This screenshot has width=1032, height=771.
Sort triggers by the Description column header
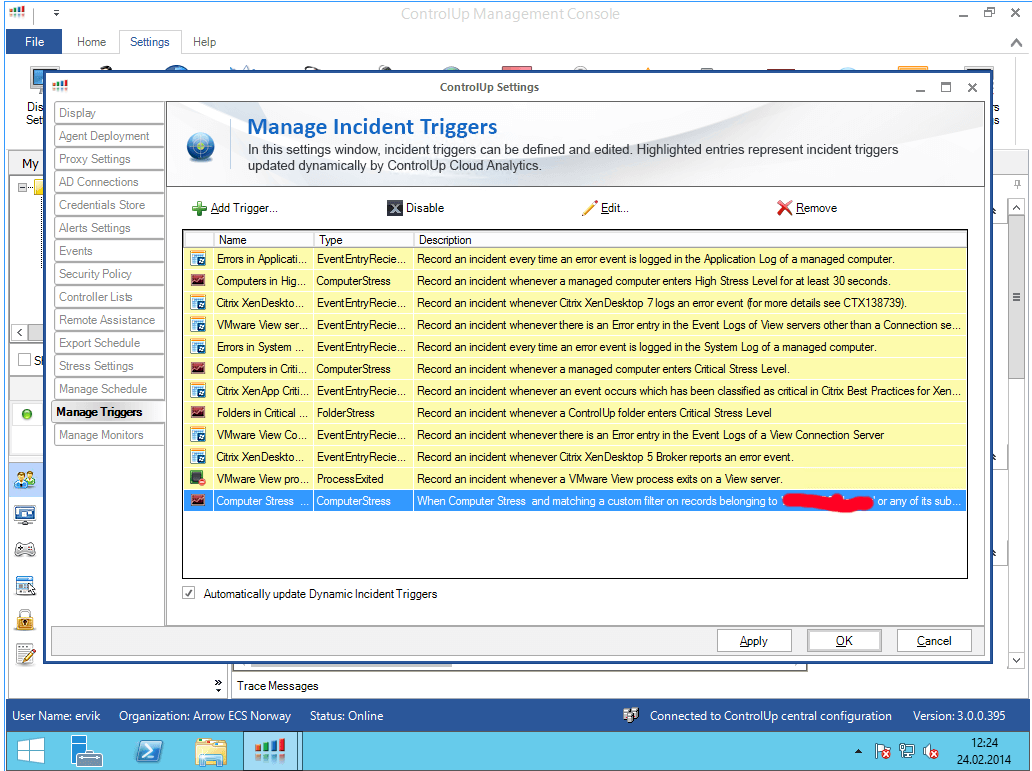tap(690, 240)
